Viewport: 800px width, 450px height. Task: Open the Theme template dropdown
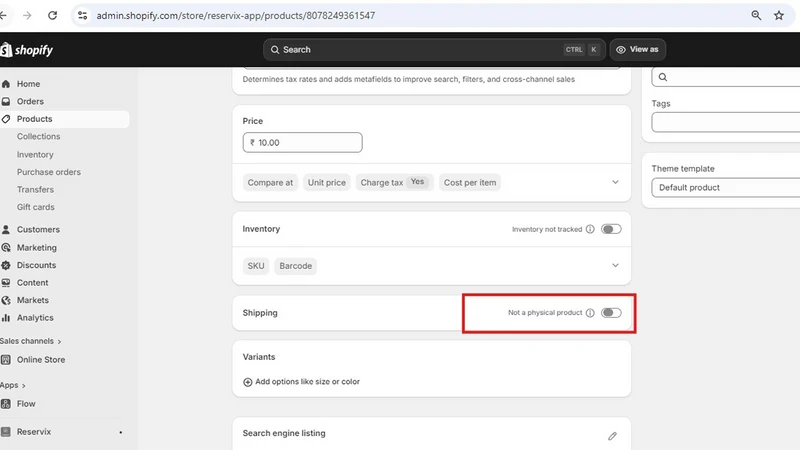coord(726,188)
